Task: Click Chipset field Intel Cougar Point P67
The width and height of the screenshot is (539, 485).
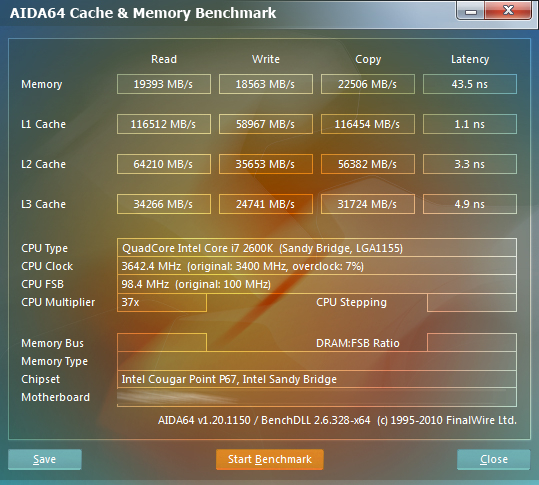Action: [317, 379]
